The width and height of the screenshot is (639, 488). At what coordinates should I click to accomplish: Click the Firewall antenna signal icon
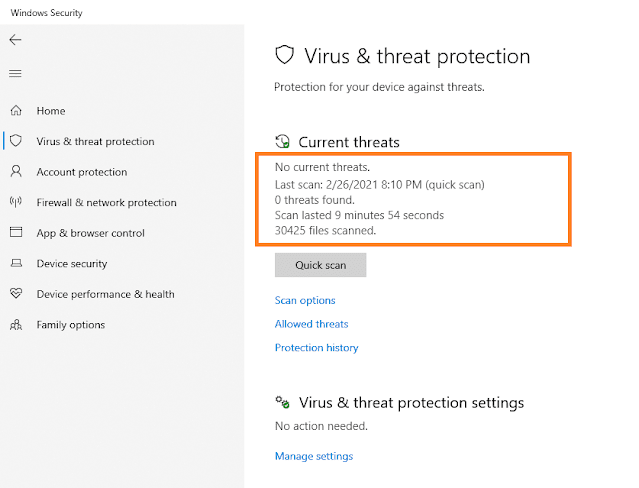[16, 202]
